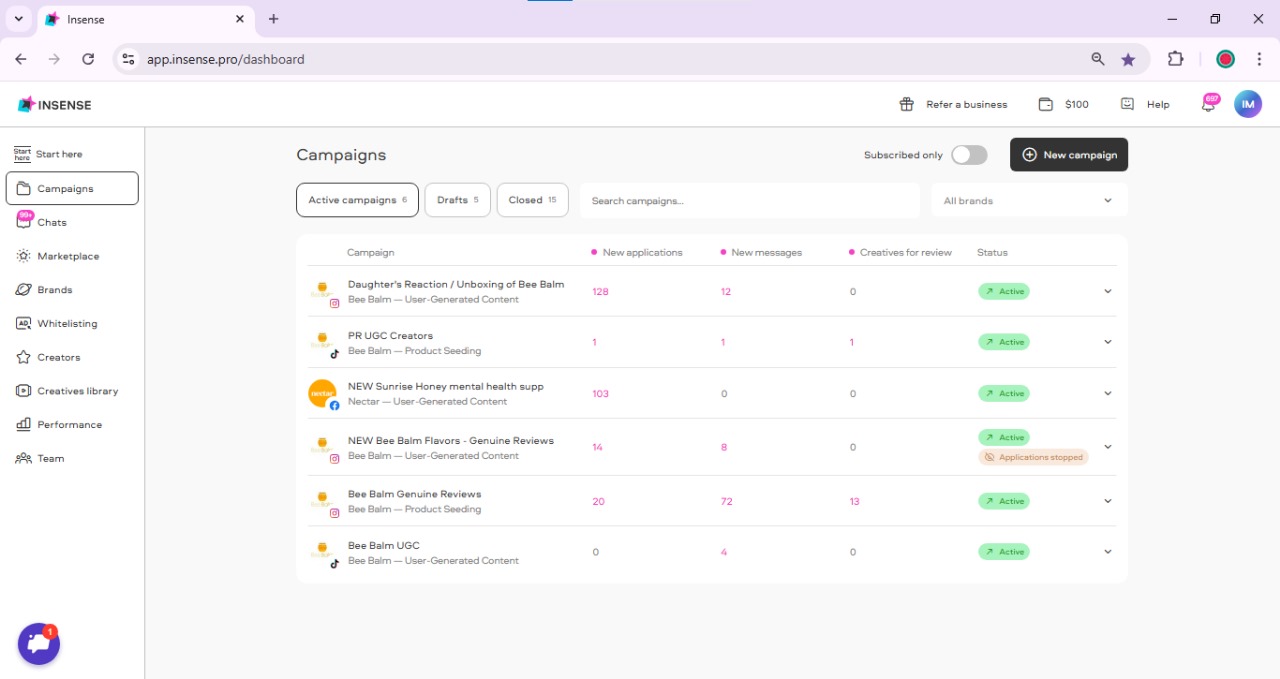Image resolution: width=1280 pixels, height=679 pixels.
Task: Open NEW Sunrise Honey mental health campaign
Action: pos(446,386)
